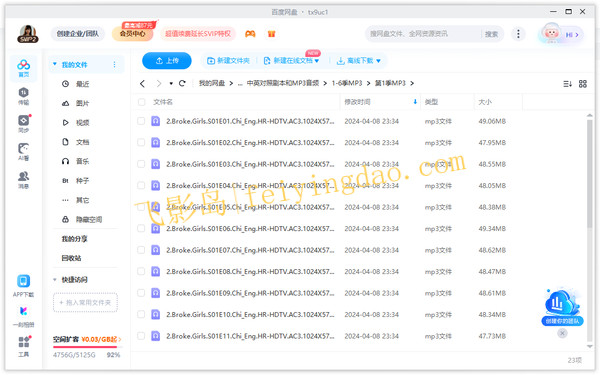Screen dimensions: 600x375
Task: Click the create-your-team cloud badge
Action: click(x=562, y=307)
